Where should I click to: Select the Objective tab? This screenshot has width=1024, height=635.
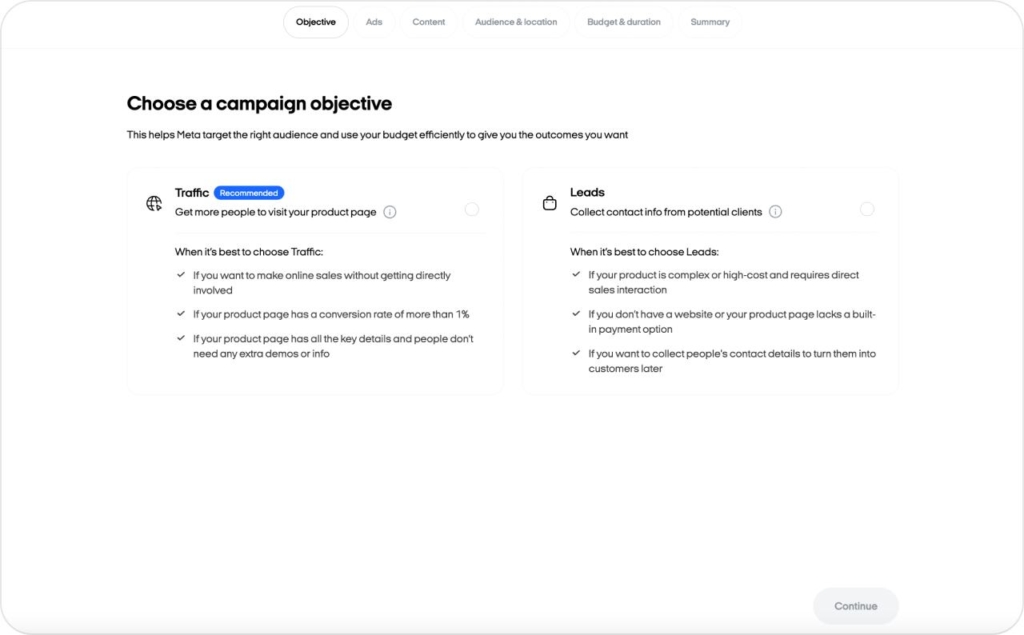click(315, 21)
